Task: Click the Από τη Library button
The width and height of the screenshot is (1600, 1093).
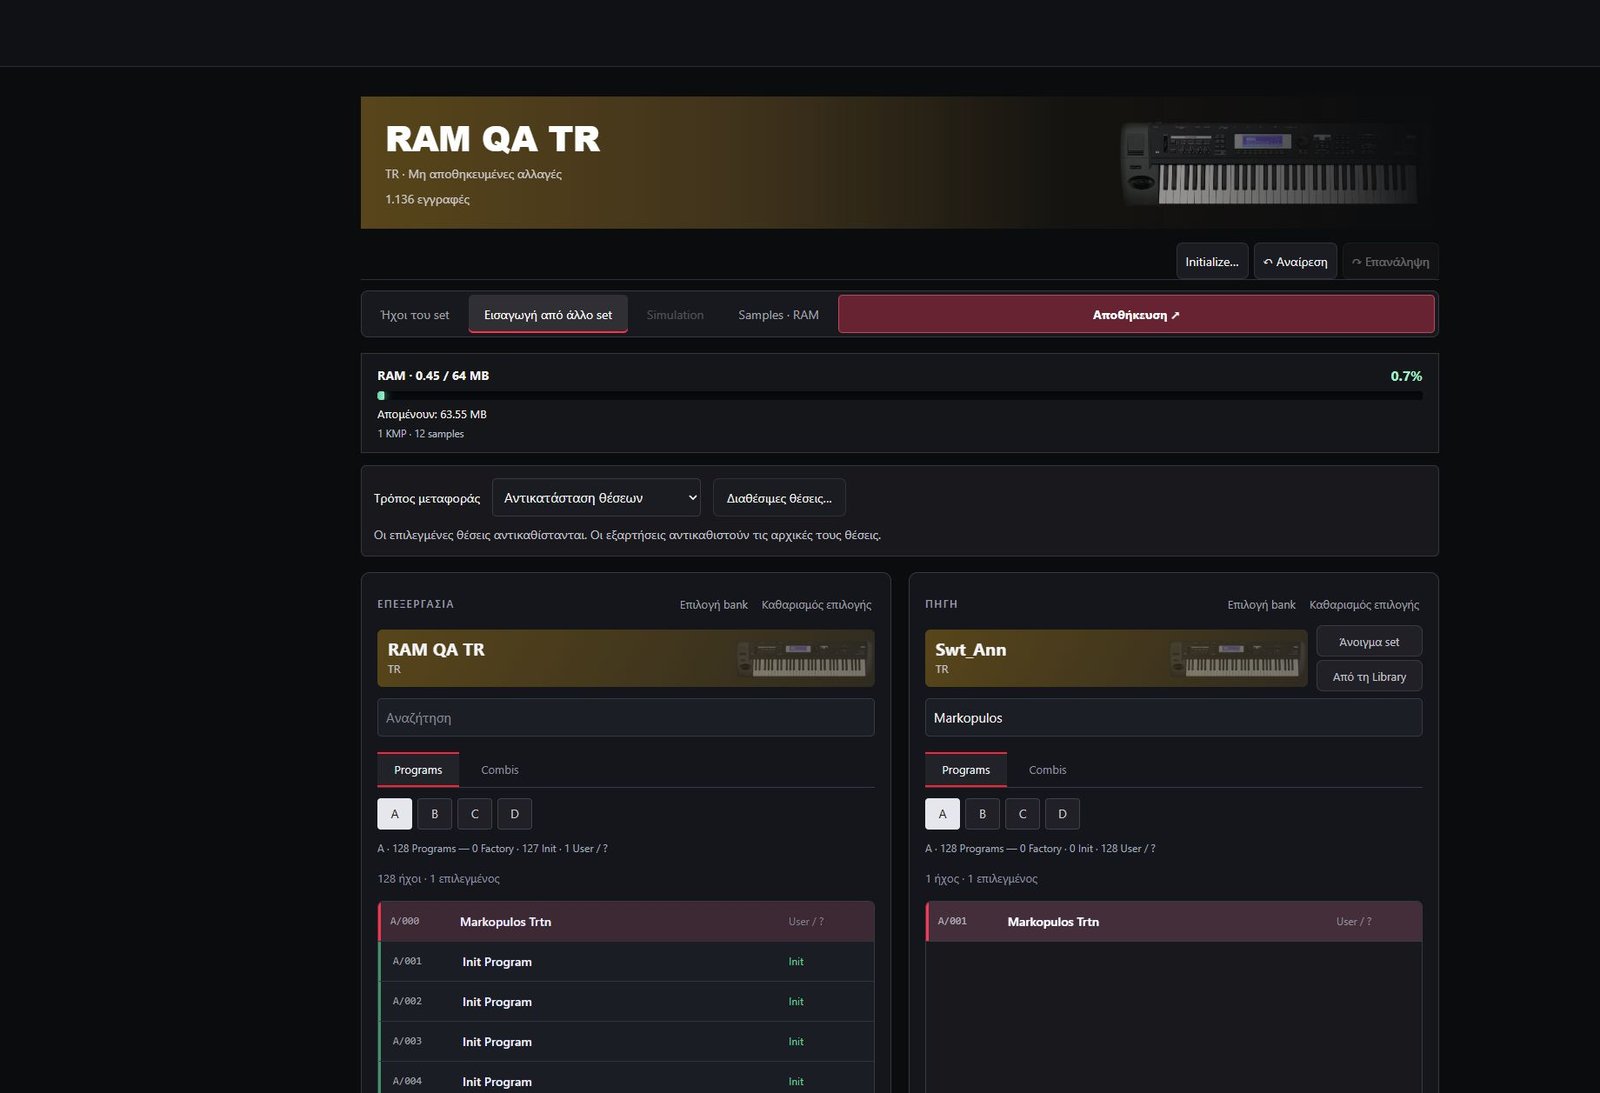Action: point(1369,677)
